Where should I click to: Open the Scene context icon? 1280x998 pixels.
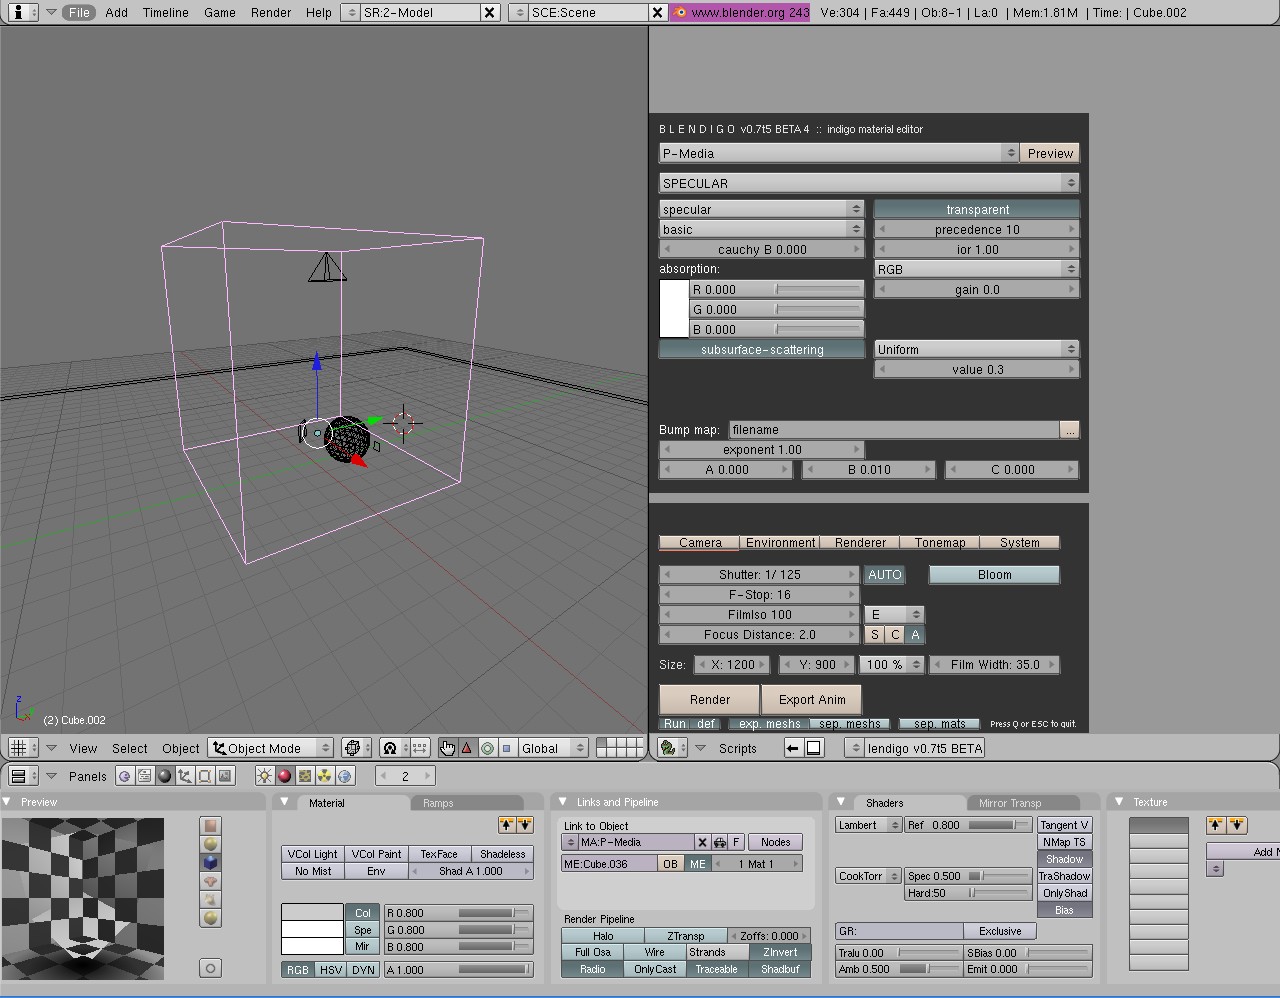click(x=225, y=776)
